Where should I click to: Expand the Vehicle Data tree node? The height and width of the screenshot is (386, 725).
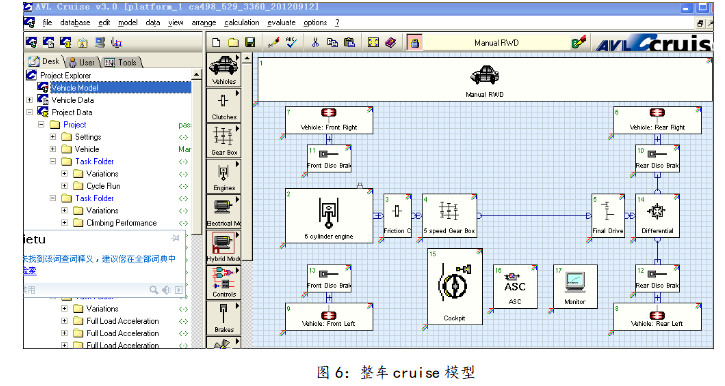(30, 100)
